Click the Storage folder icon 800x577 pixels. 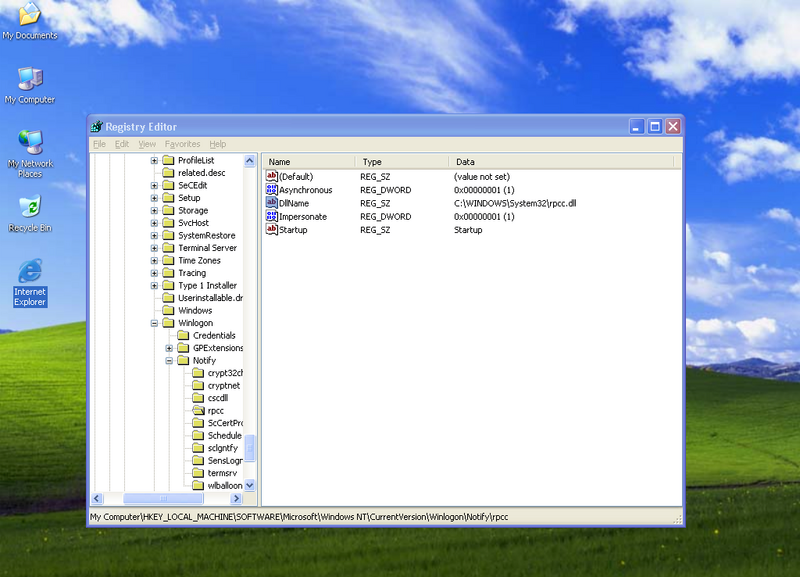click(168, 210)
